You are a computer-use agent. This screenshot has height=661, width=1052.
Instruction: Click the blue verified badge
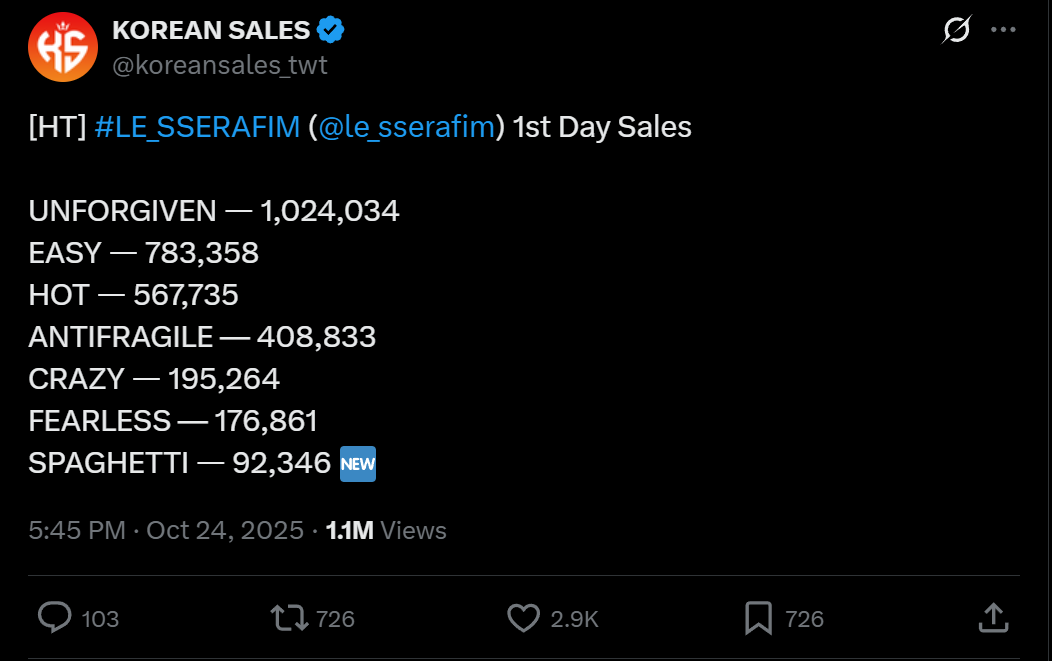point(331,31)
